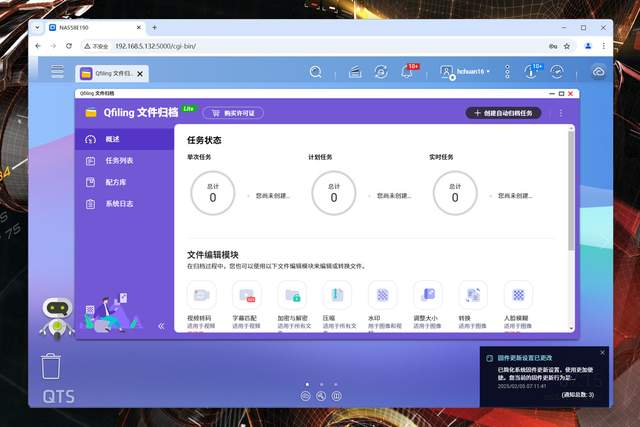
Task: Click the 字幕匹配 module icon
Action: pos(247,295)
